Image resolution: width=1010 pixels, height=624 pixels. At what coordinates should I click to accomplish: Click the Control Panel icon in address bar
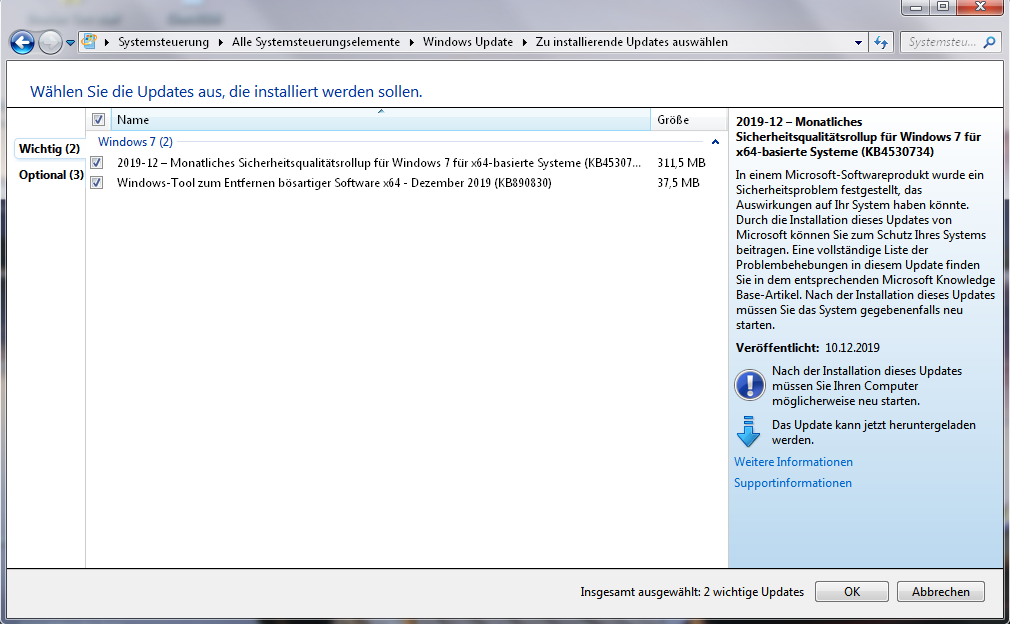click(90, 42)
